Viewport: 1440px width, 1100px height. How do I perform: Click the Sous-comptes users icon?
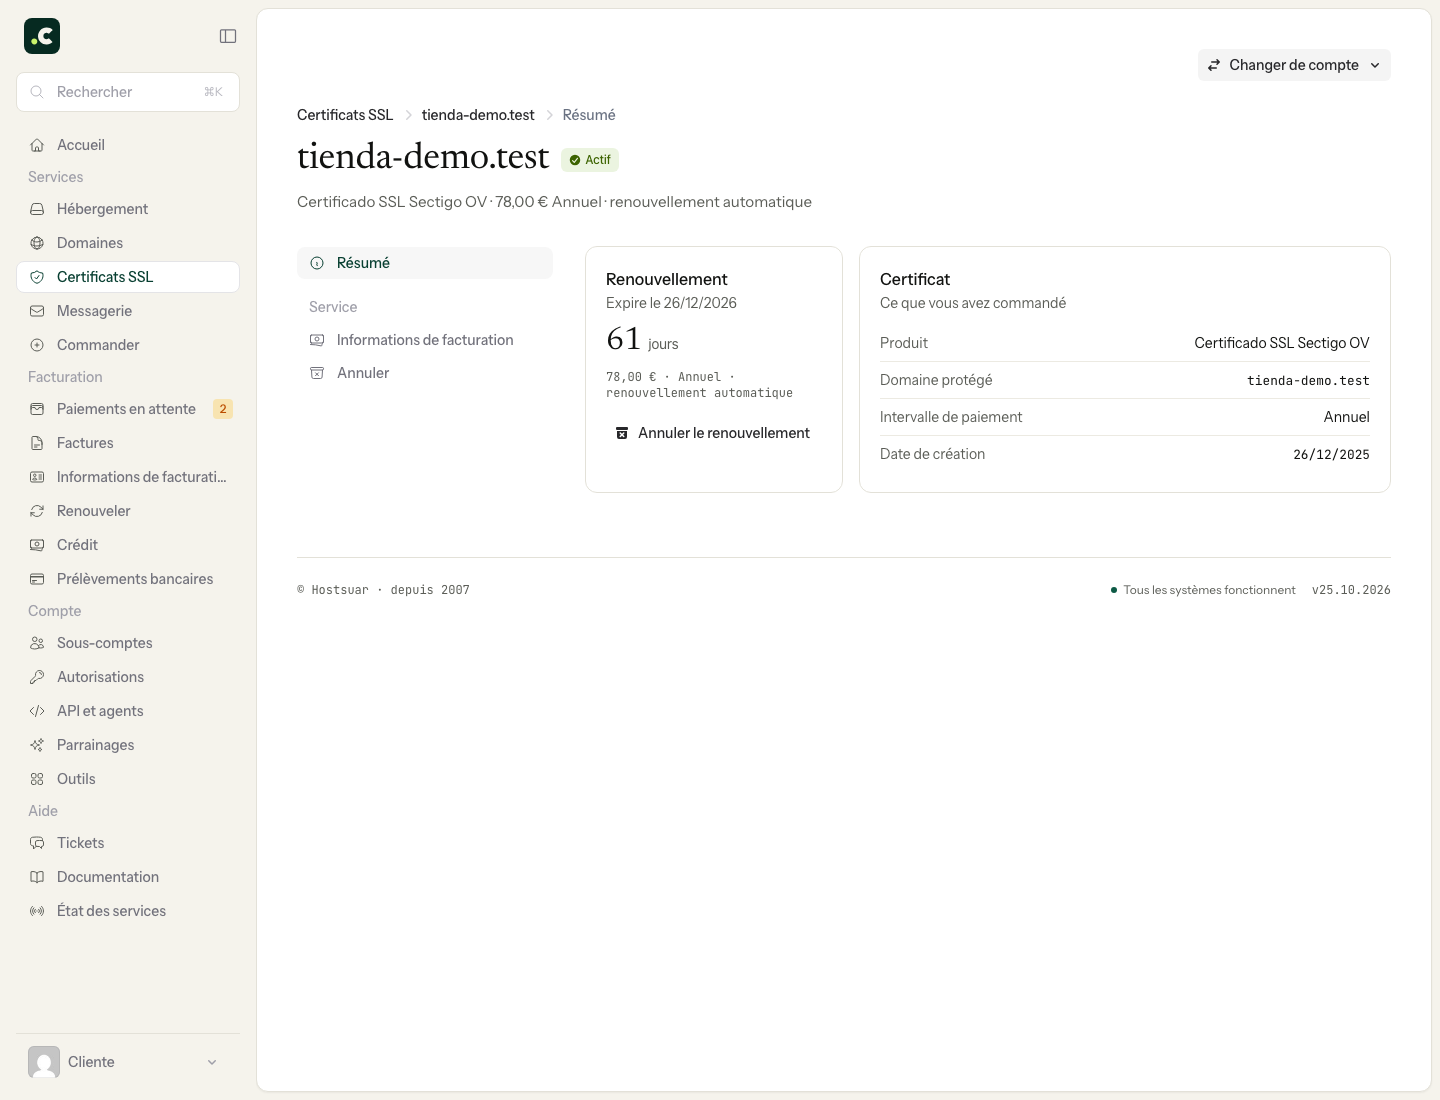tap(37, 643)
